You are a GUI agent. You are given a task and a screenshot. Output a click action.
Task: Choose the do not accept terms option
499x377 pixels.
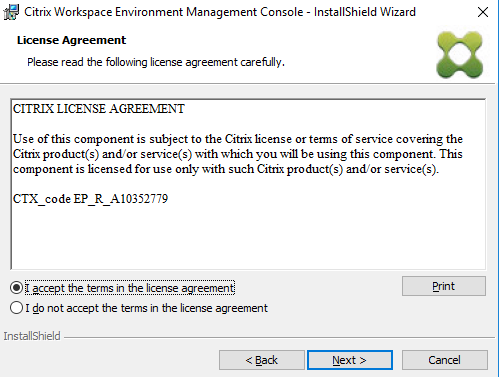pyautogui.click(x=16, y=308)
